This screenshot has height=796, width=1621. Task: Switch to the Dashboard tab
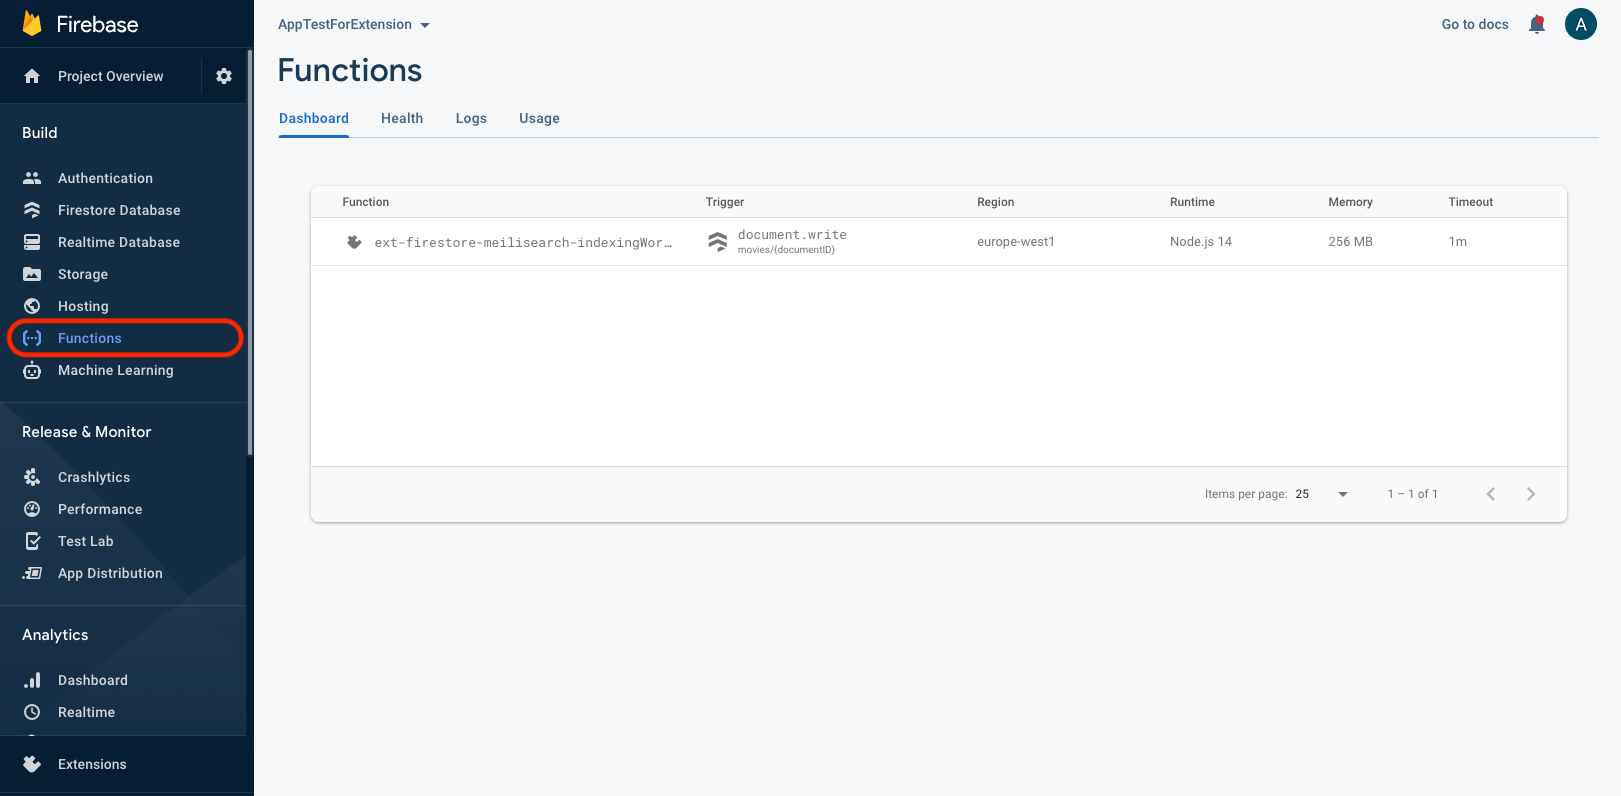314,118
